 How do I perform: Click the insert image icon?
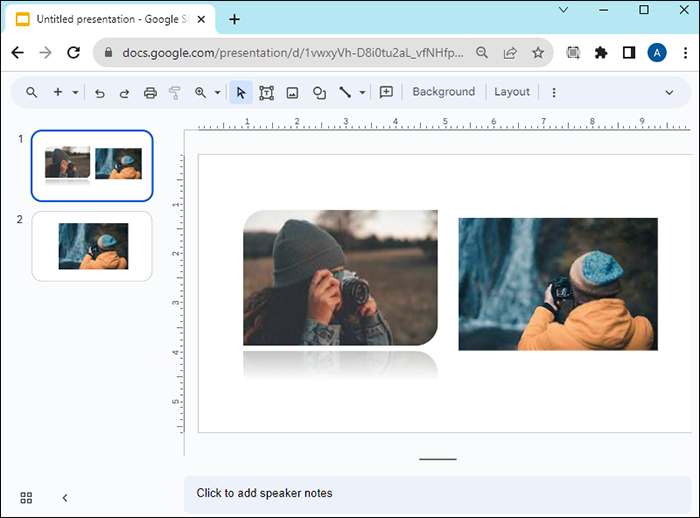point(292,92)
